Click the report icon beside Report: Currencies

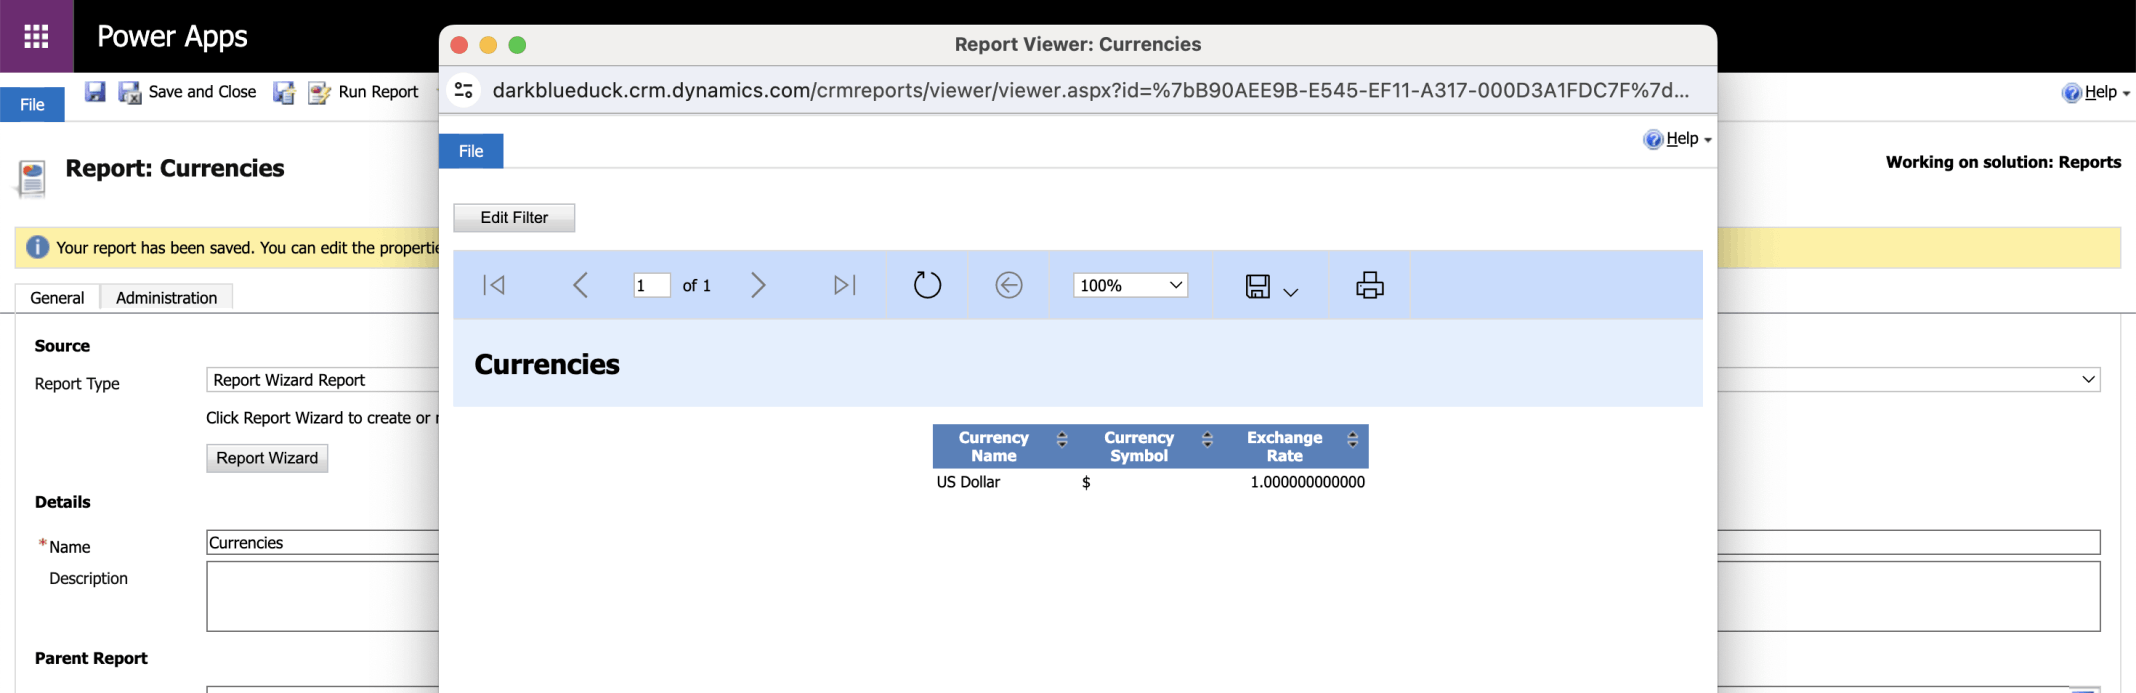click(x=32, y=179)
